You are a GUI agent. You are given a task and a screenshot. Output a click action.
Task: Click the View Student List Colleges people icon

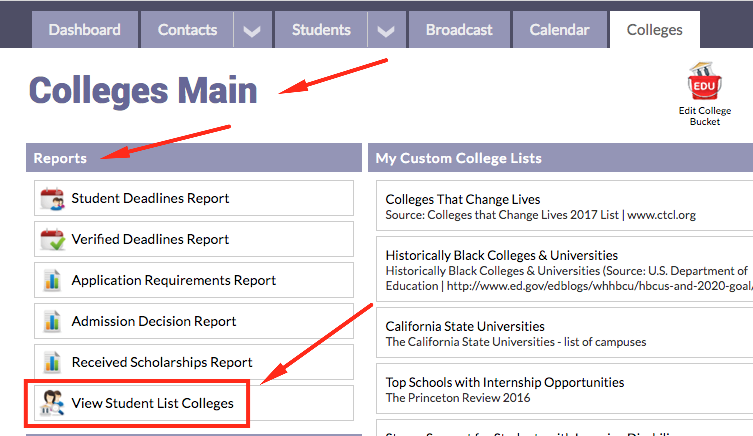coord(52,403)
